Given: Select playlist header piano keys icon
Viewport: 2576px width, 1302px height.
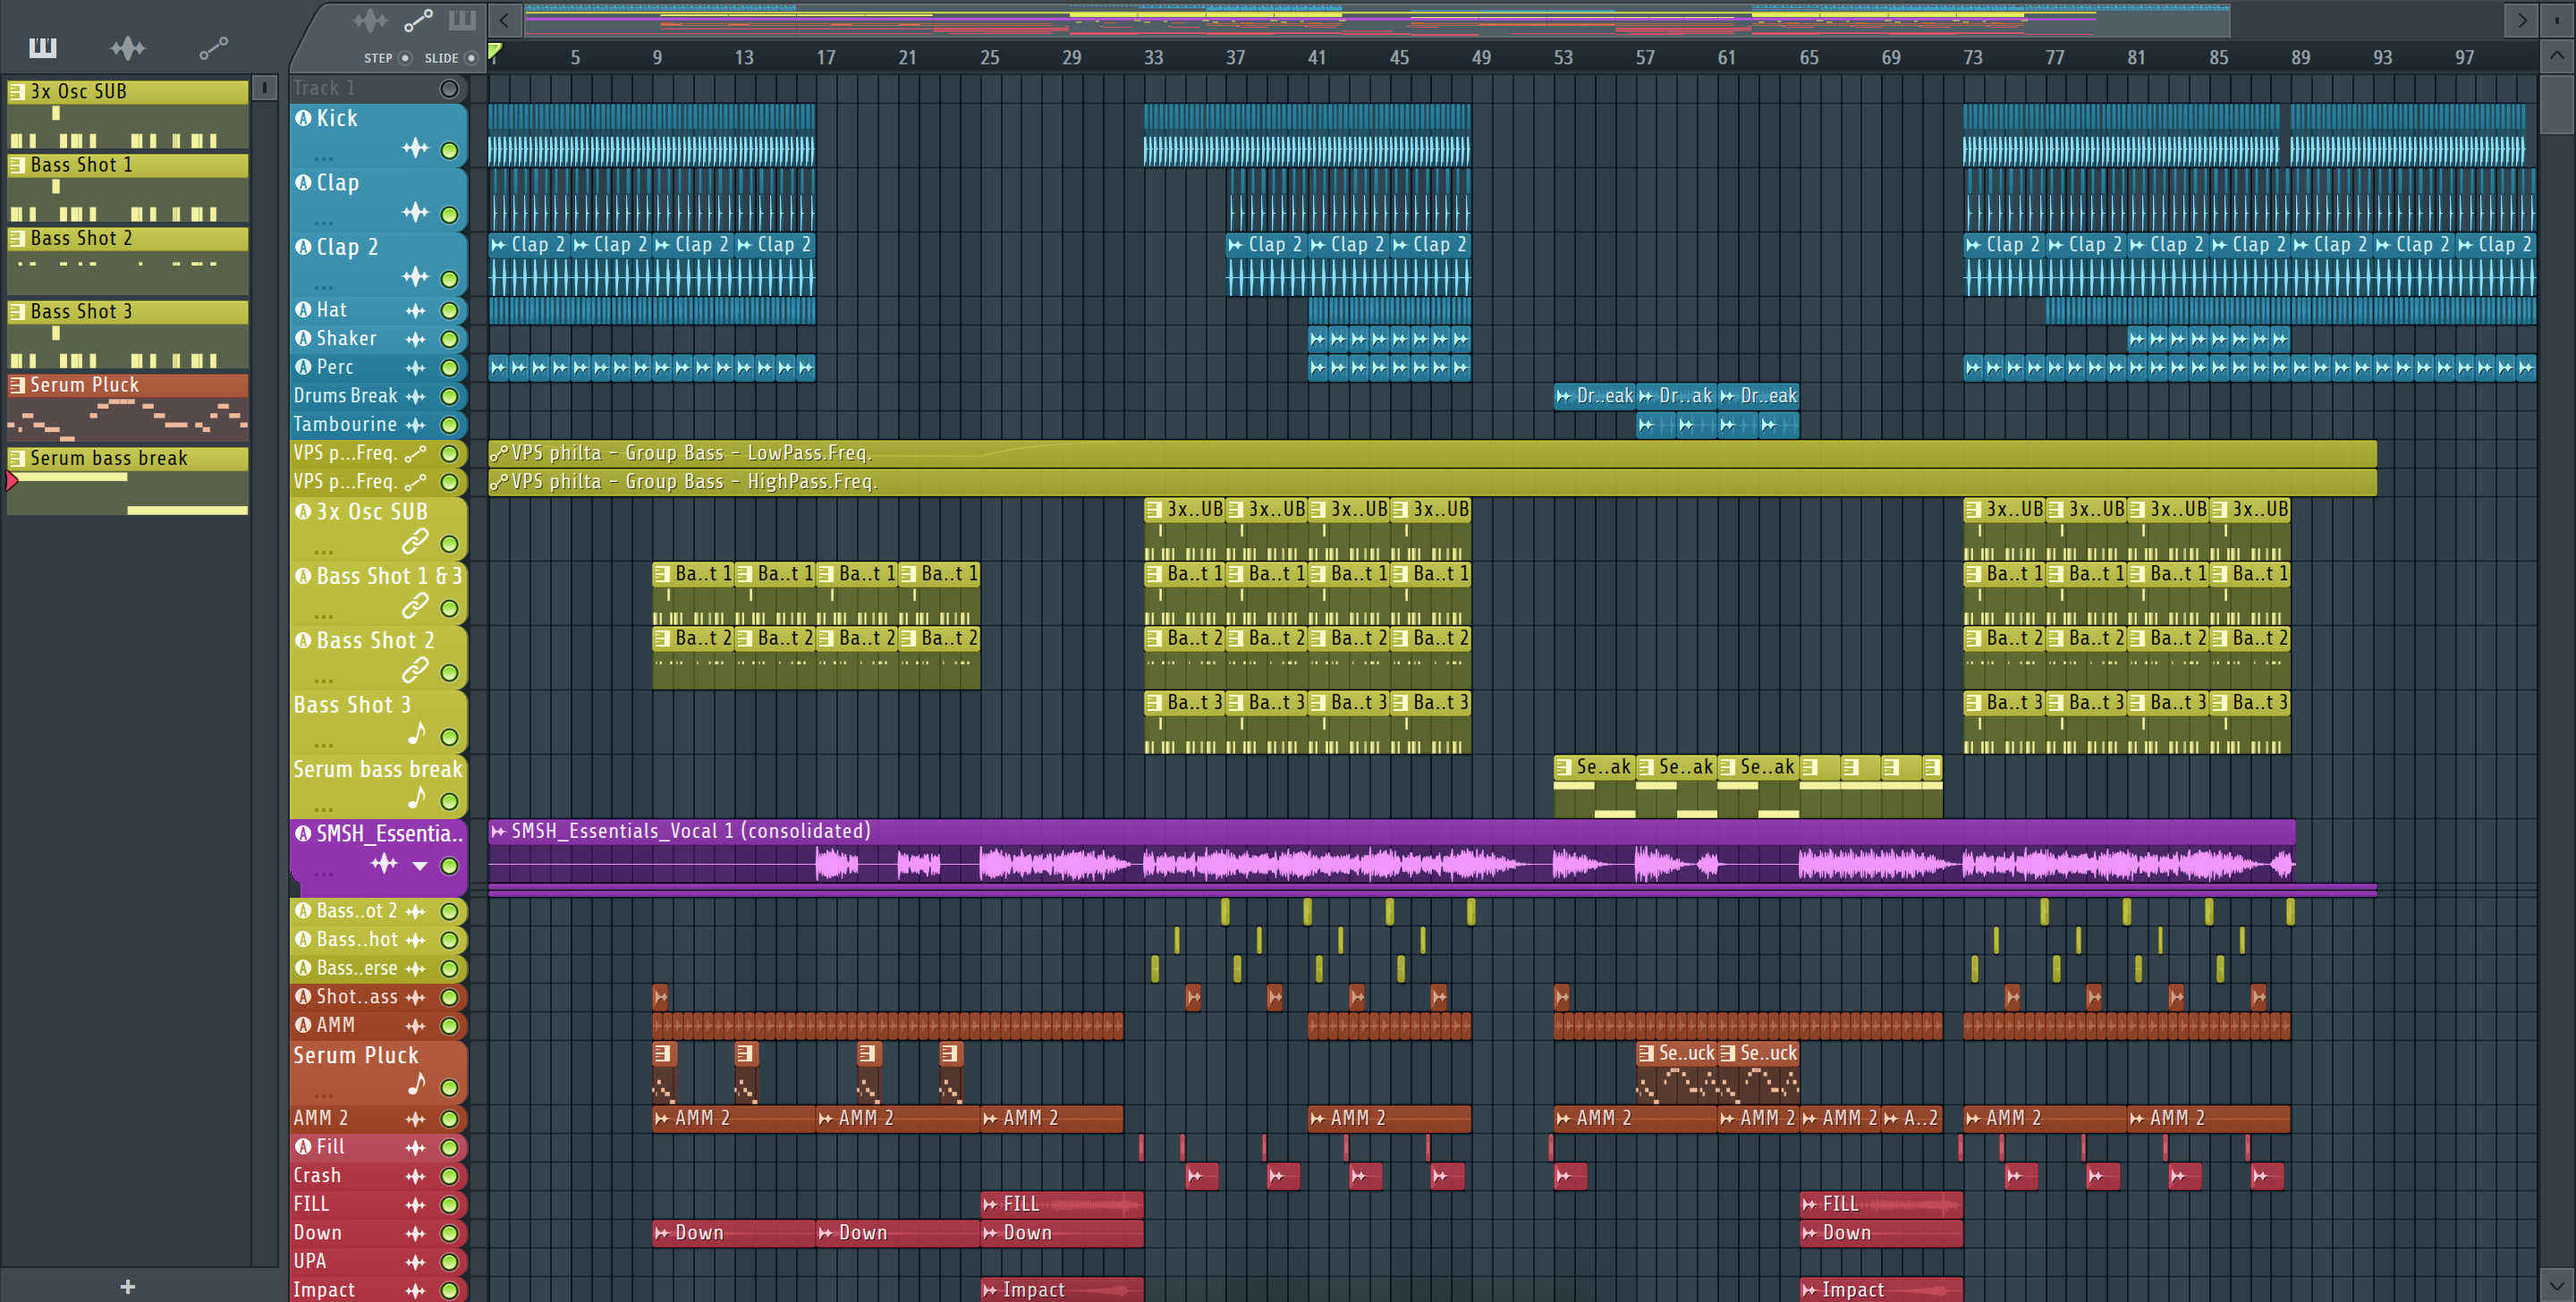Looking at the screenshot, I should 462,20.
